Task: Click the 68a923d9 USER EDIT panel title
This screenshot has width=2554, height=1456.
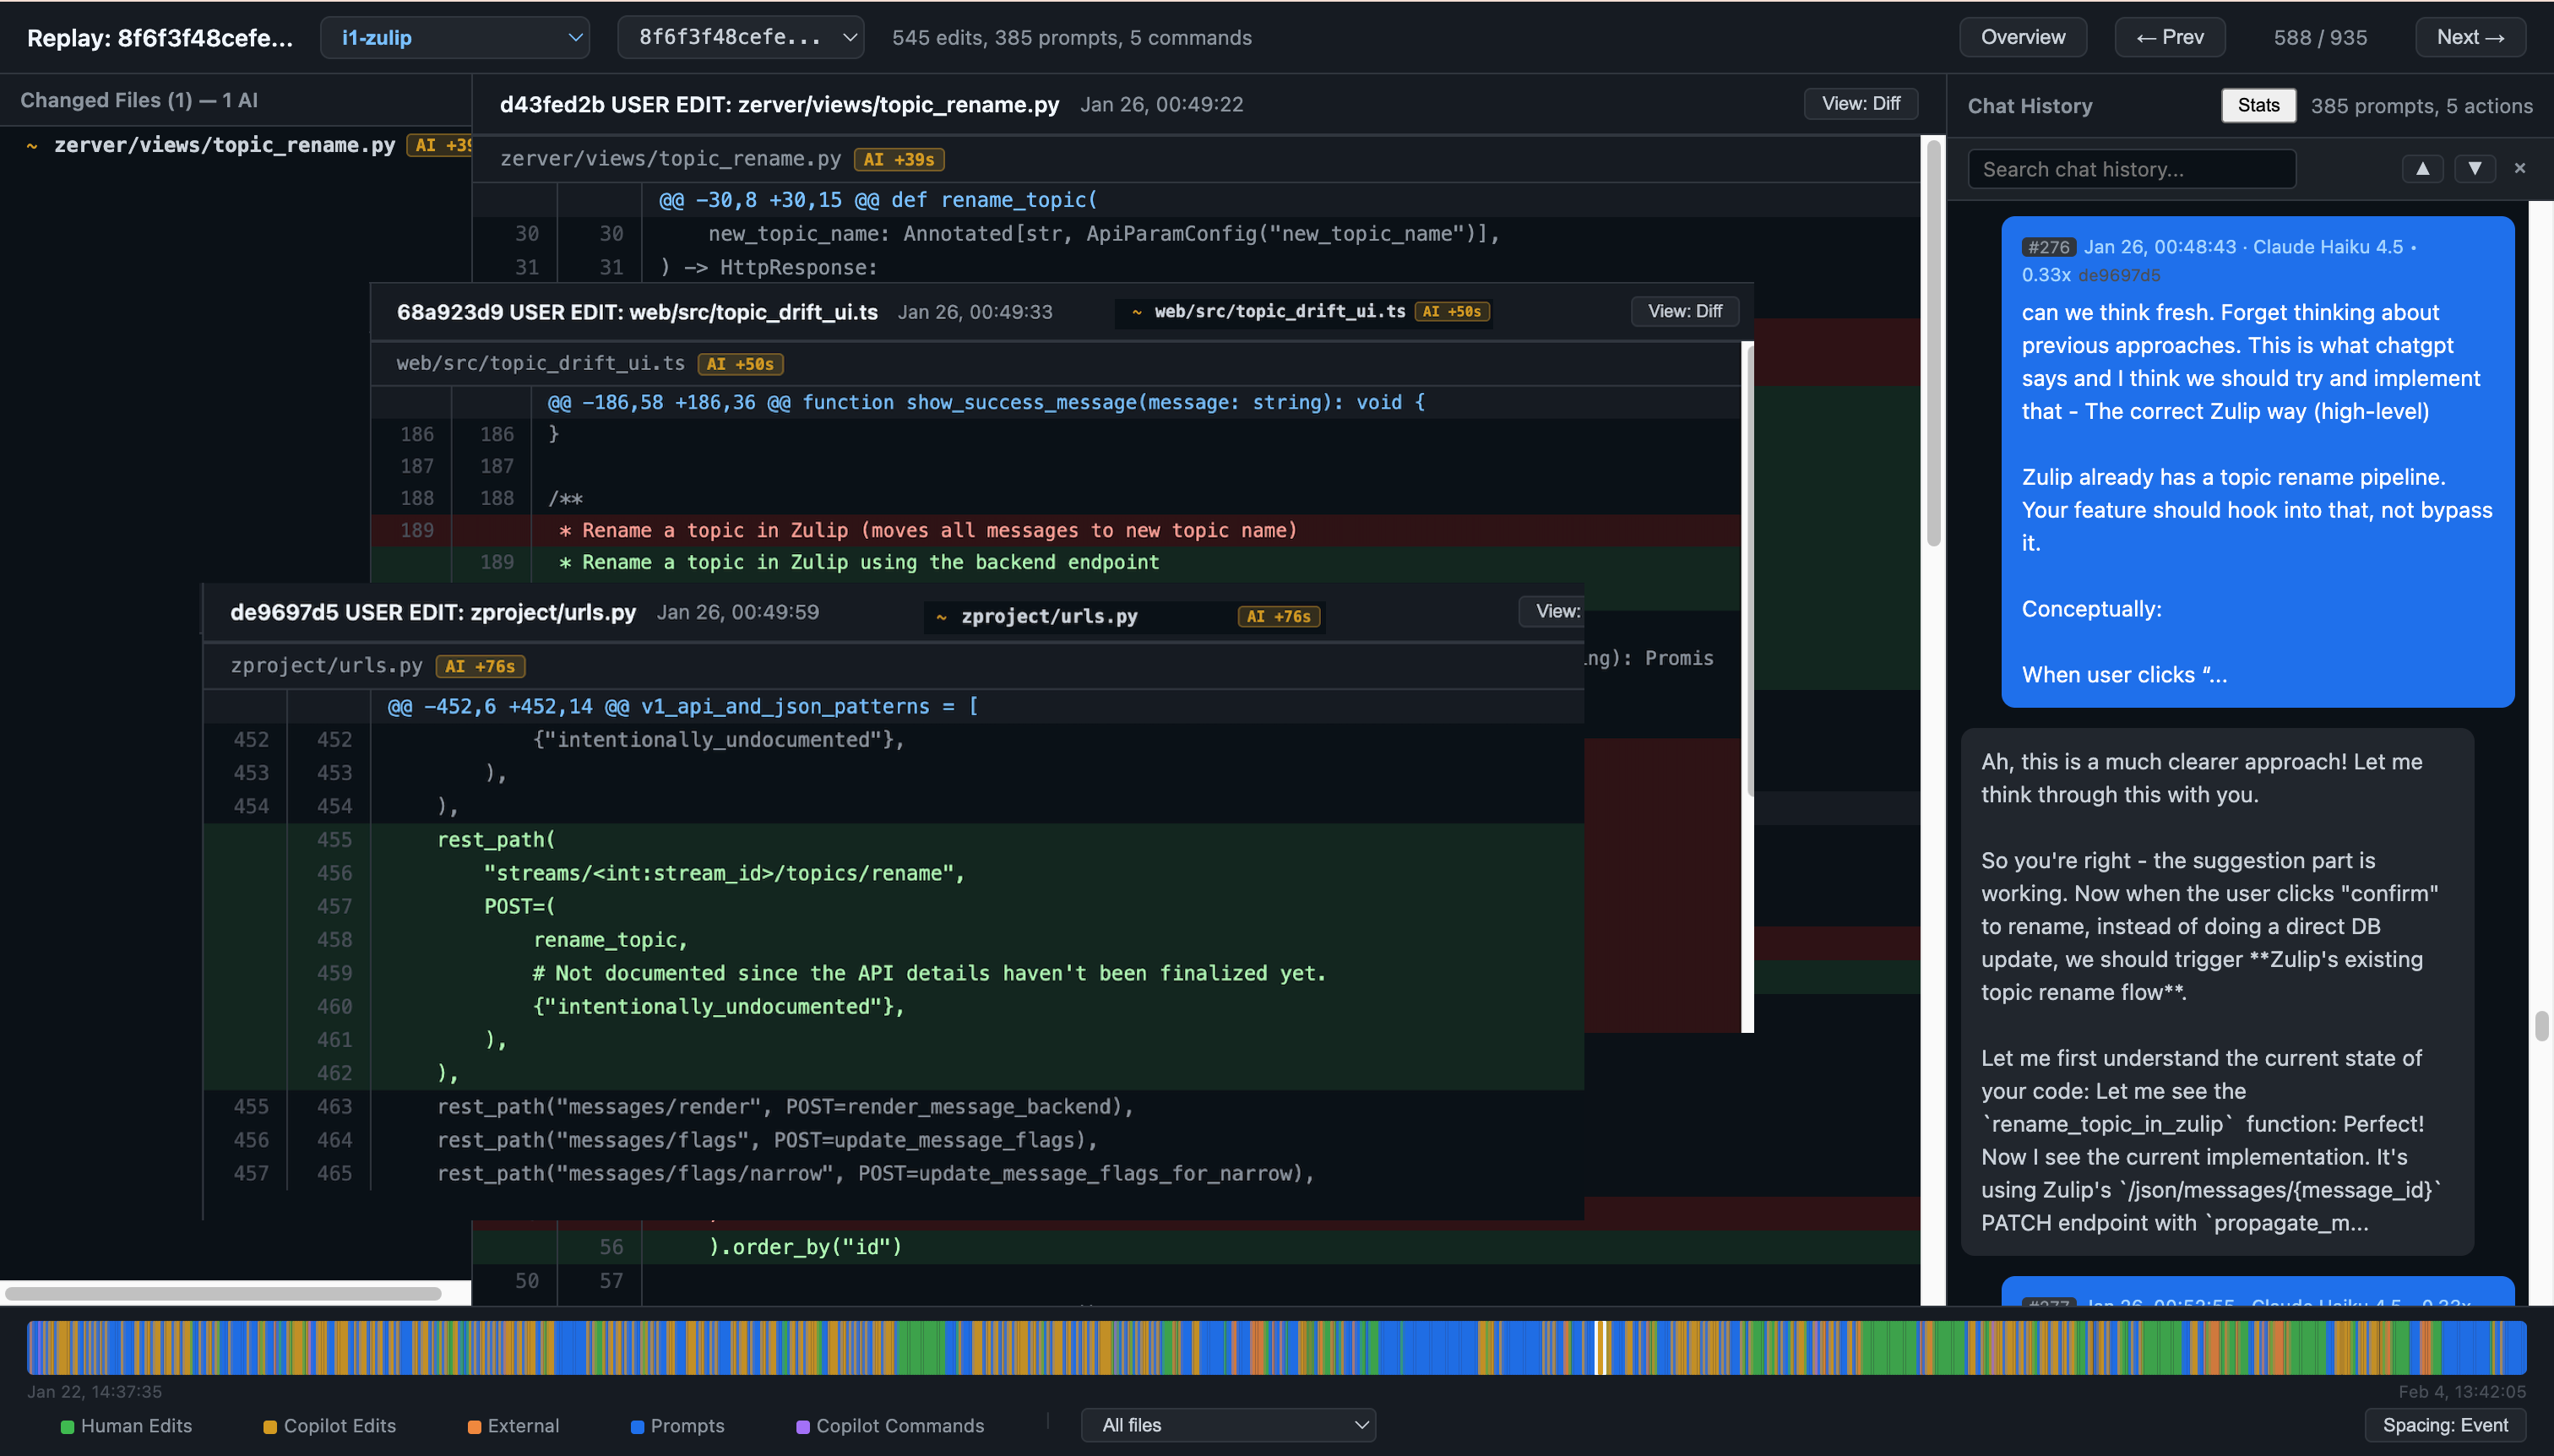Action: pos(637,312)
